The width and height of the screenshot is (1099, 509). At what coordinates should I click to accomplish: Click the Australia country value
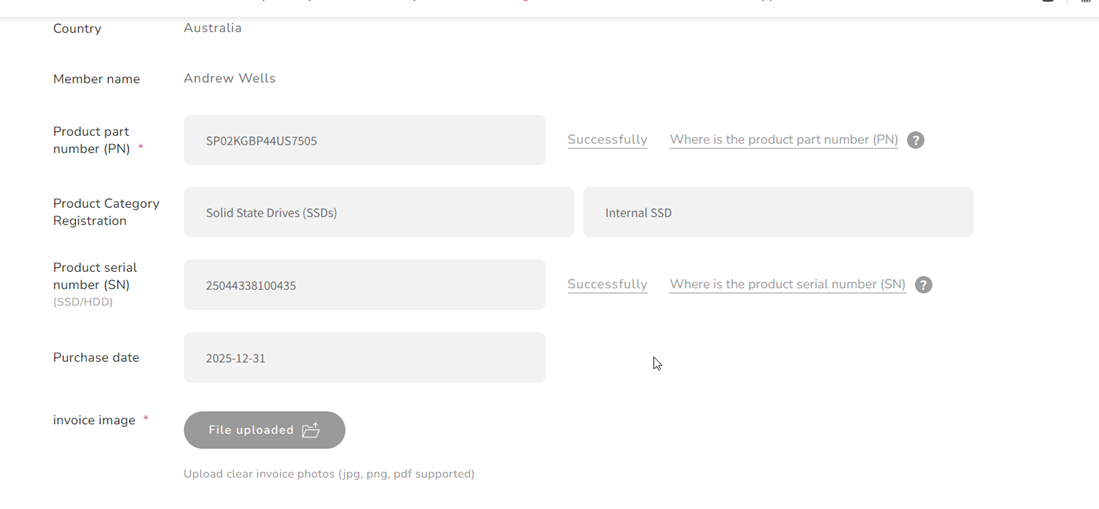[212, 28]
